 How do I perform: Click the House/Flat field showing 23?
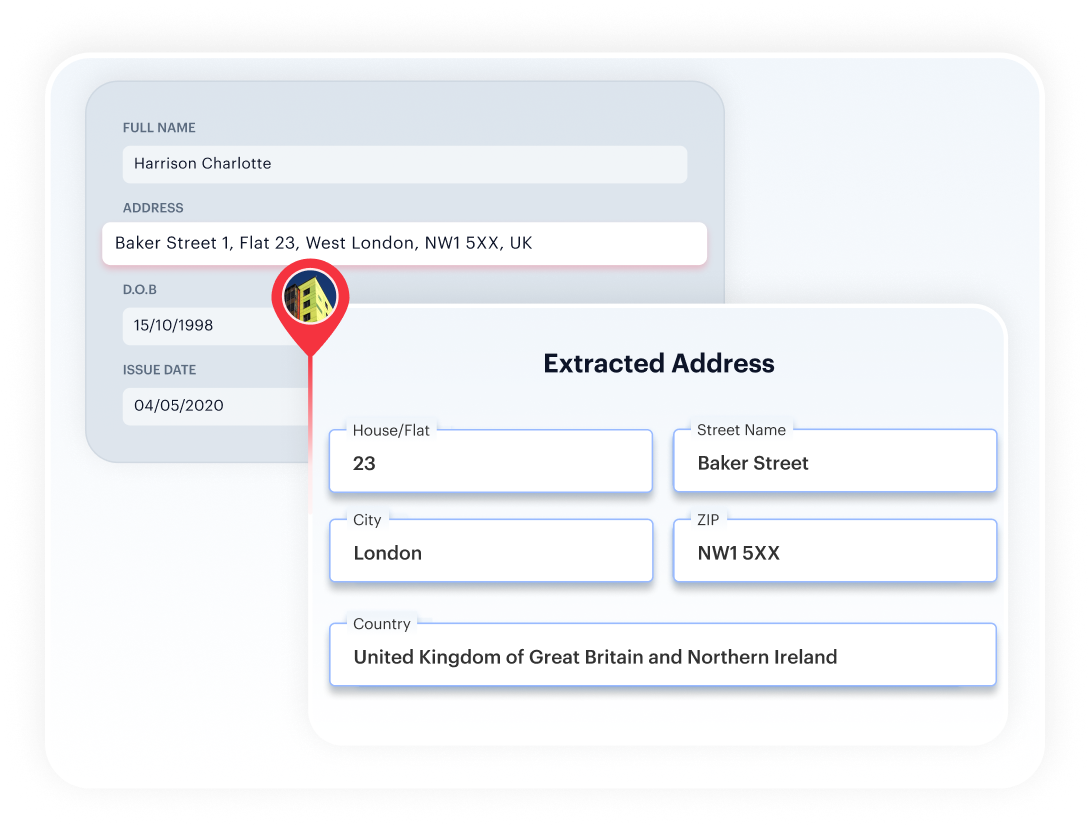tap(490, 462)
